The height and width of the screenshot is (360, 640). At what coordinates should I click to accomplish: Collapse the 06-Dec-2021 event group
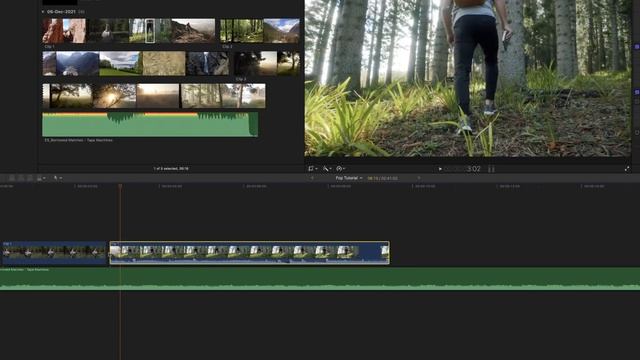click(x=43, y=12)
